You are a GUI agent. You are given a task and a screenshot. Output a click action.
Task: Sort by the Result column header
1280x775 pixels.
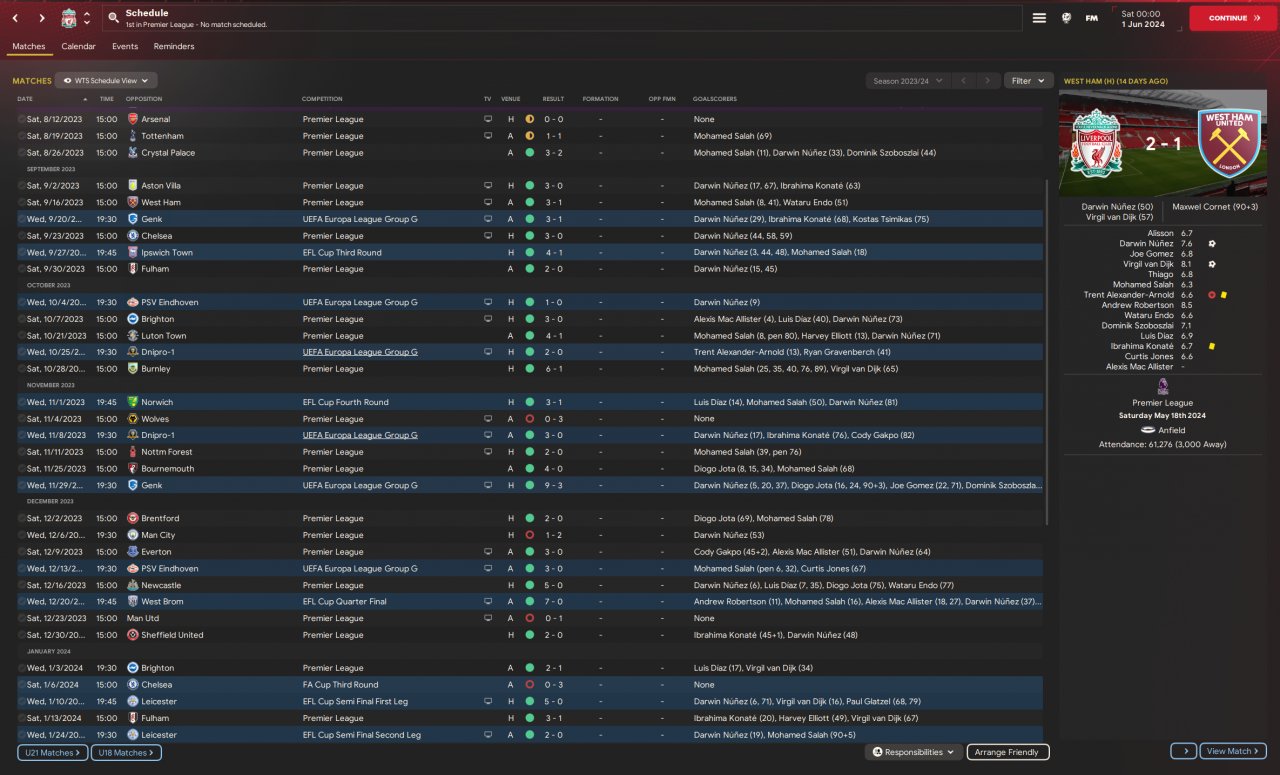[x=553, y=99]
